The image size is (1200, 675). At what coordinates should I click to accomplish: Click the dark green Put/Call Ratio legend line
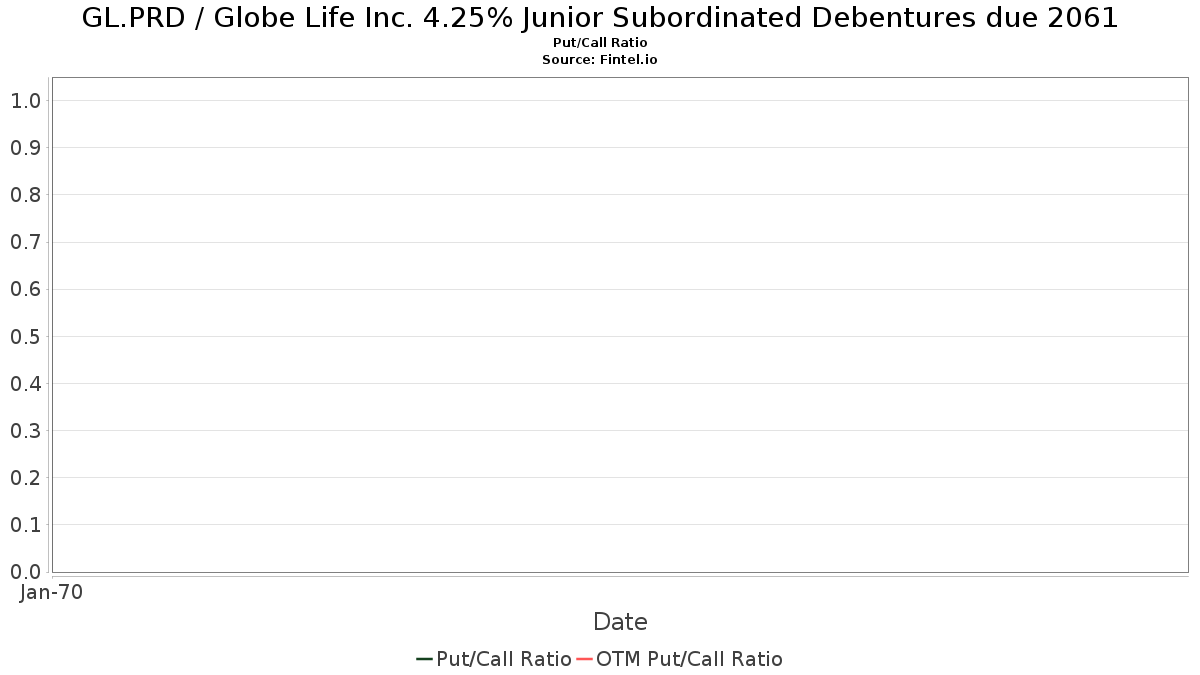[x=424, y=659]
